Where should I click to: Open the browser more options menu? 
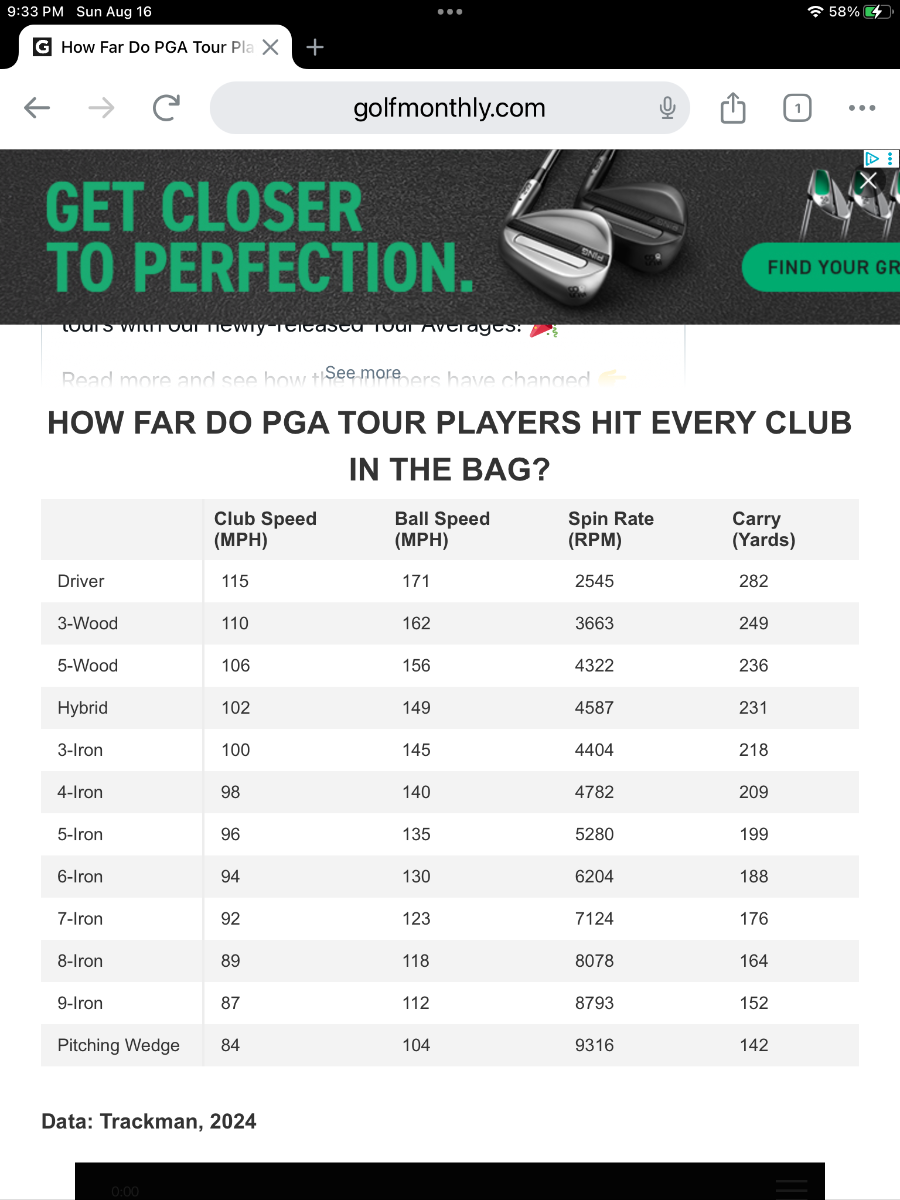click(862, 108)
